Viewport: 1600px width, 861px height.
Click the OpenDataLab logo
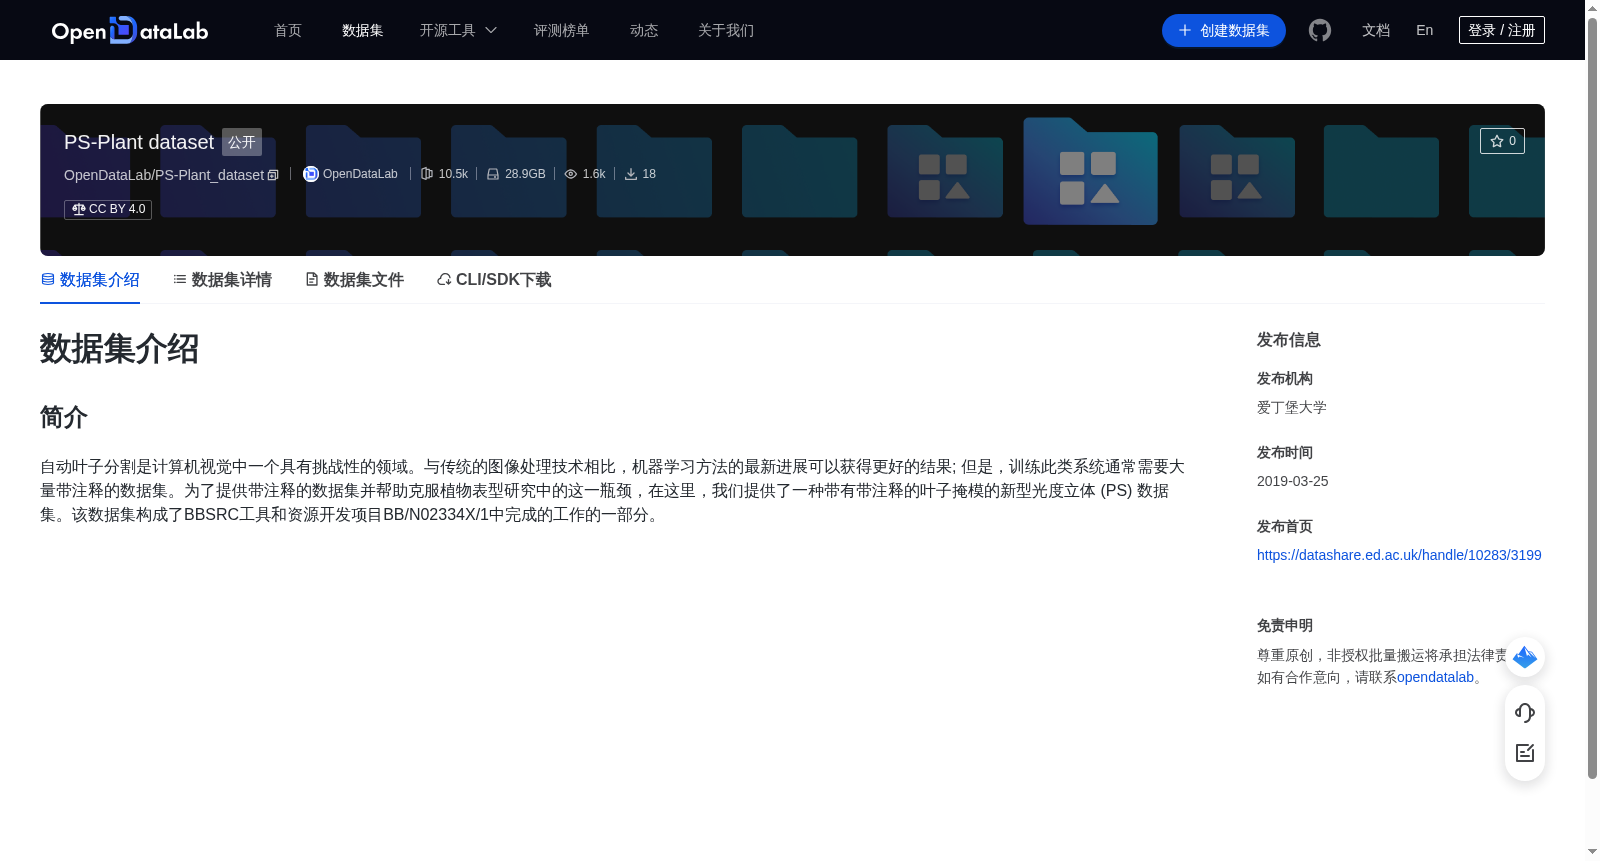(x=130, y=30)
